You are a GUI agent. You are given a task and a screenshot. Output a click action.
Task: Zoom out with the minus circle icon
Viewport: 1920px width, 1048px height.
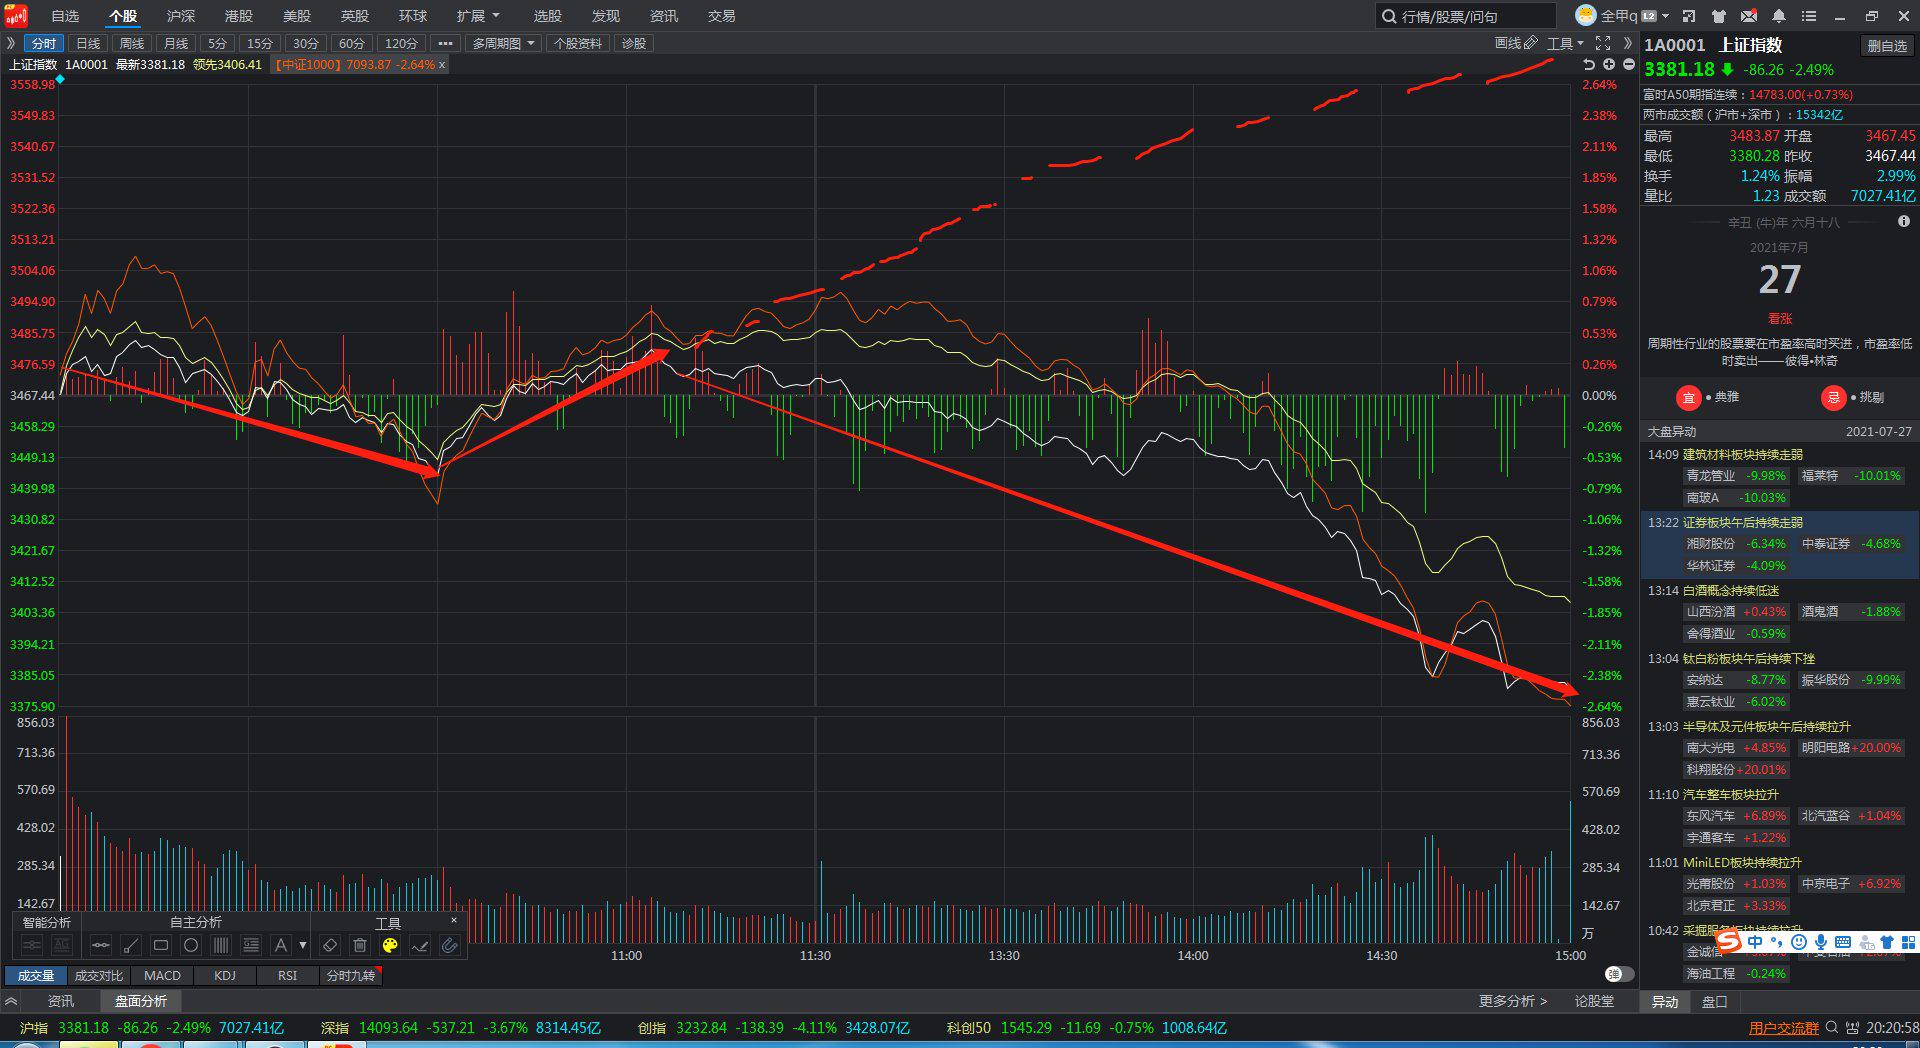[x=1628, y=64]
